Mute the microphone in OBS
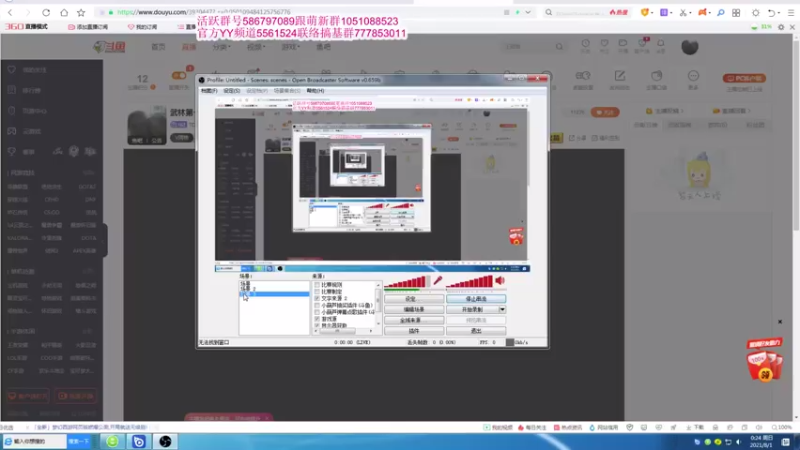 click(438, 281)
